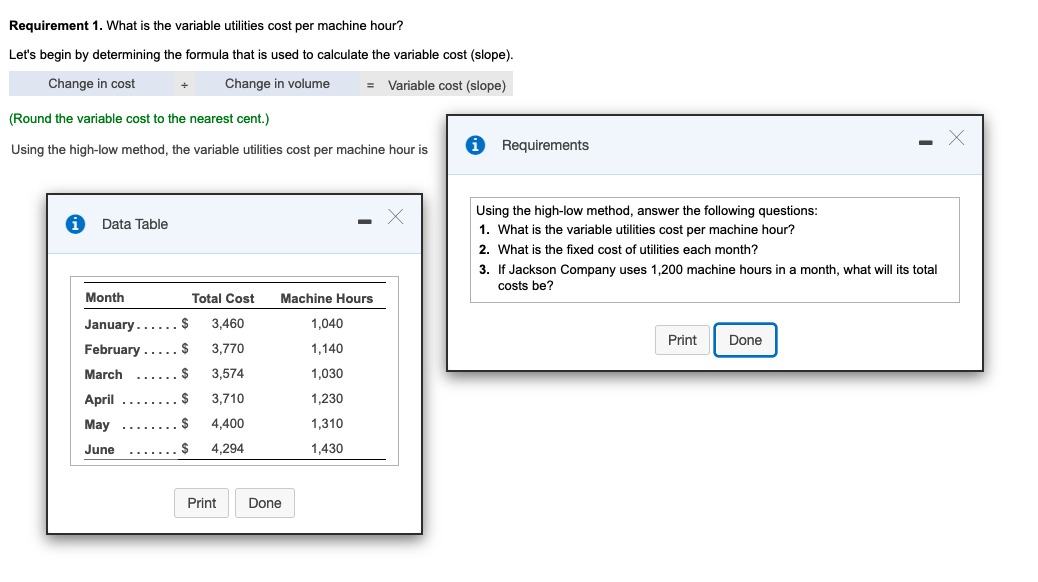This screenshot has height=582, width=1038.
Task: Close the Requirements dialog
Action: point(956,139)
